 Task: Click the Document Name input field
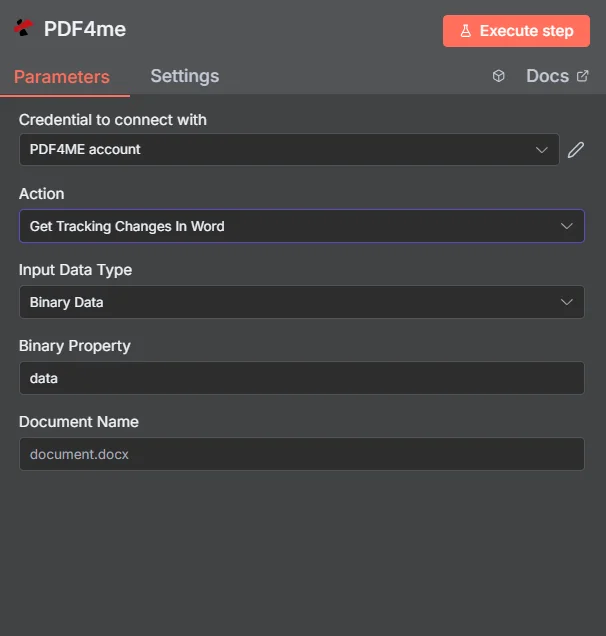(x=302, y=454)
